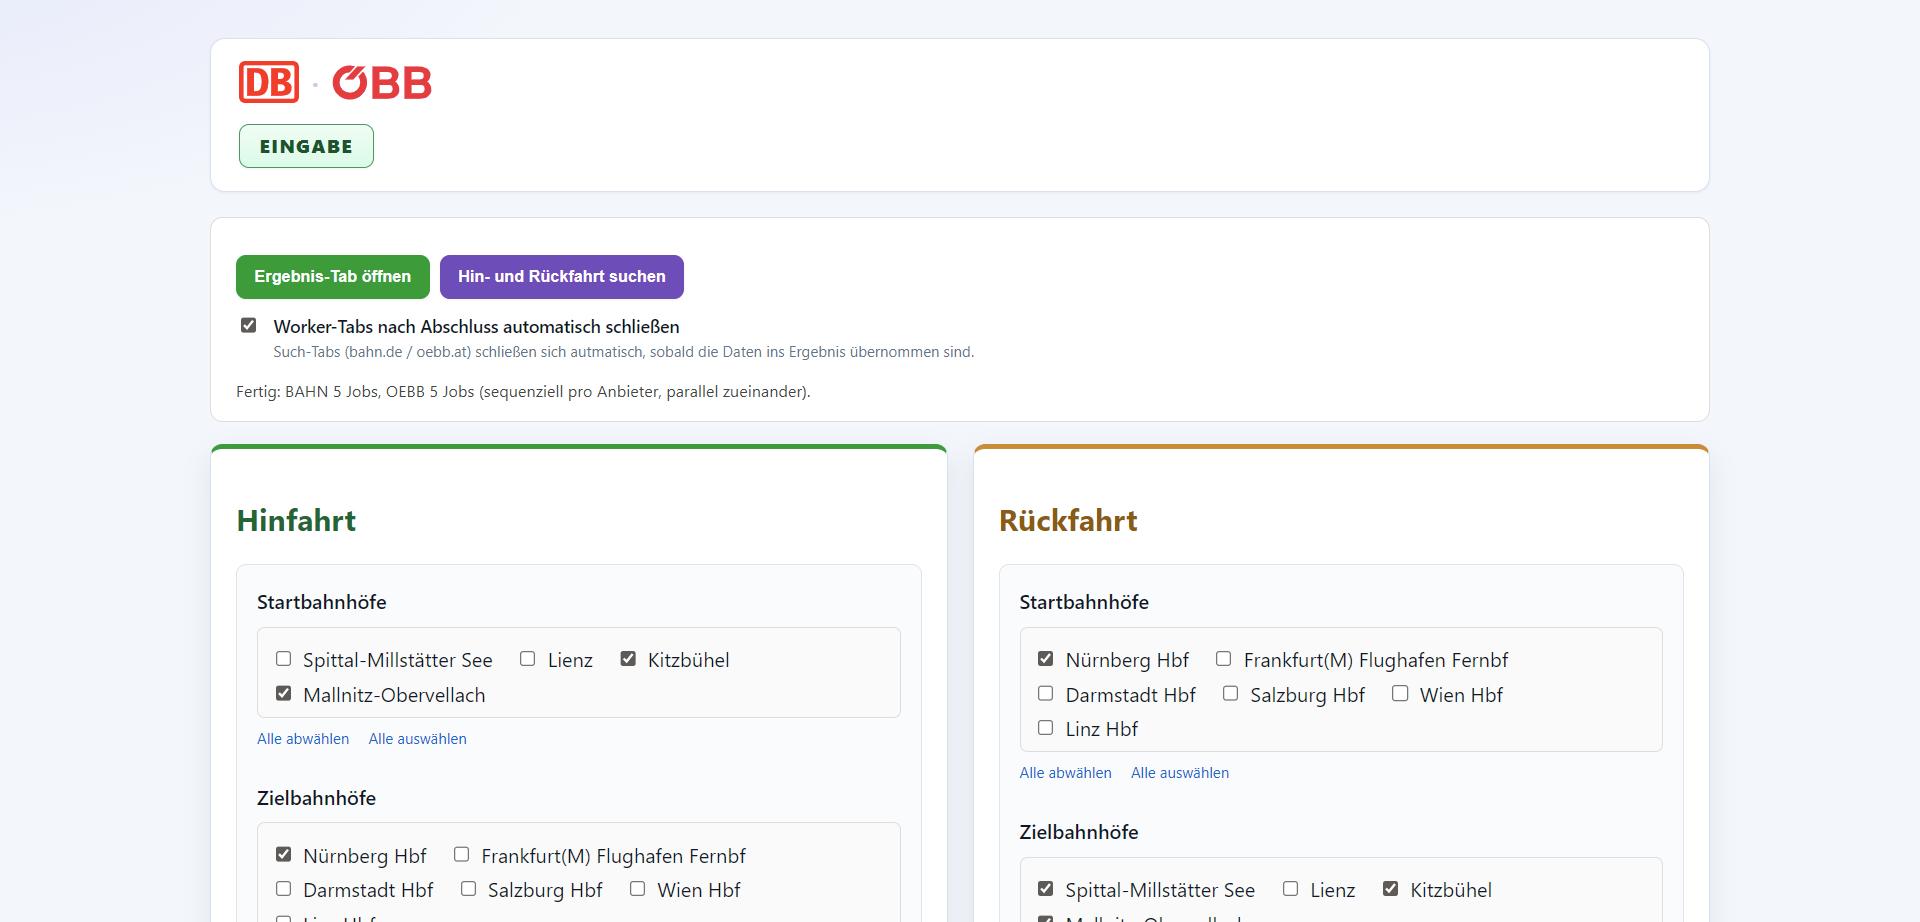Screen dimensions: 1920x922
Task: Toggle Worker-Tabs automatisch schließen checkbox
Action: click(x=249, y=325)
